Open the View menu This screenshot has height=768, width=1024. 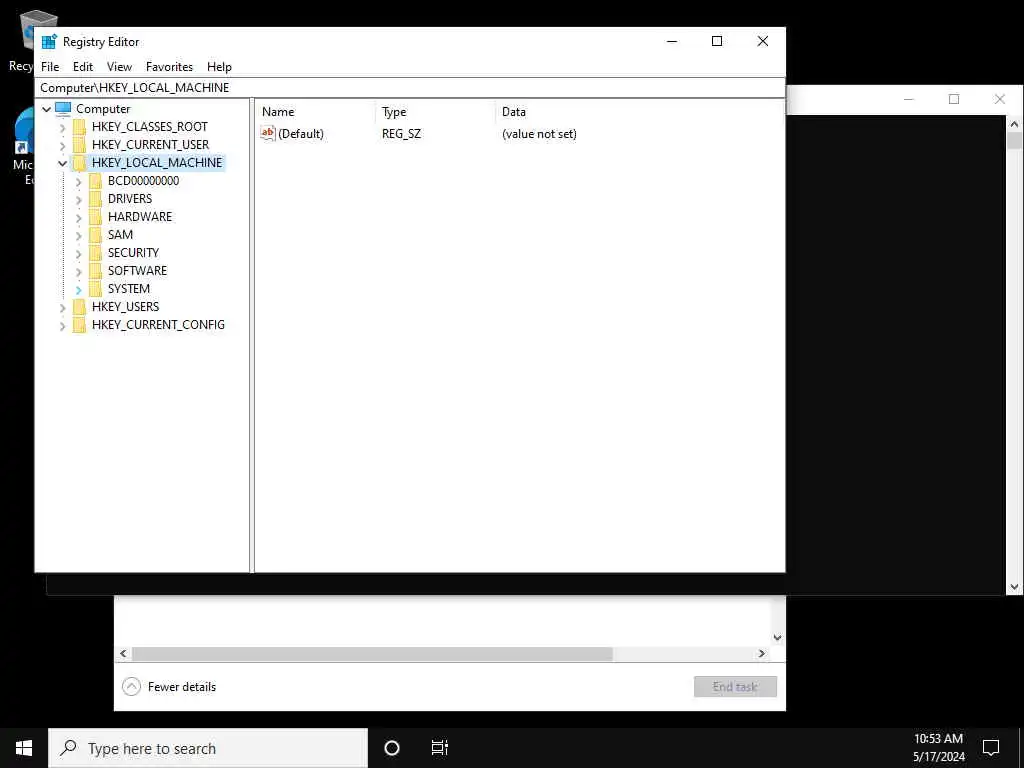(x=120, y=67)
